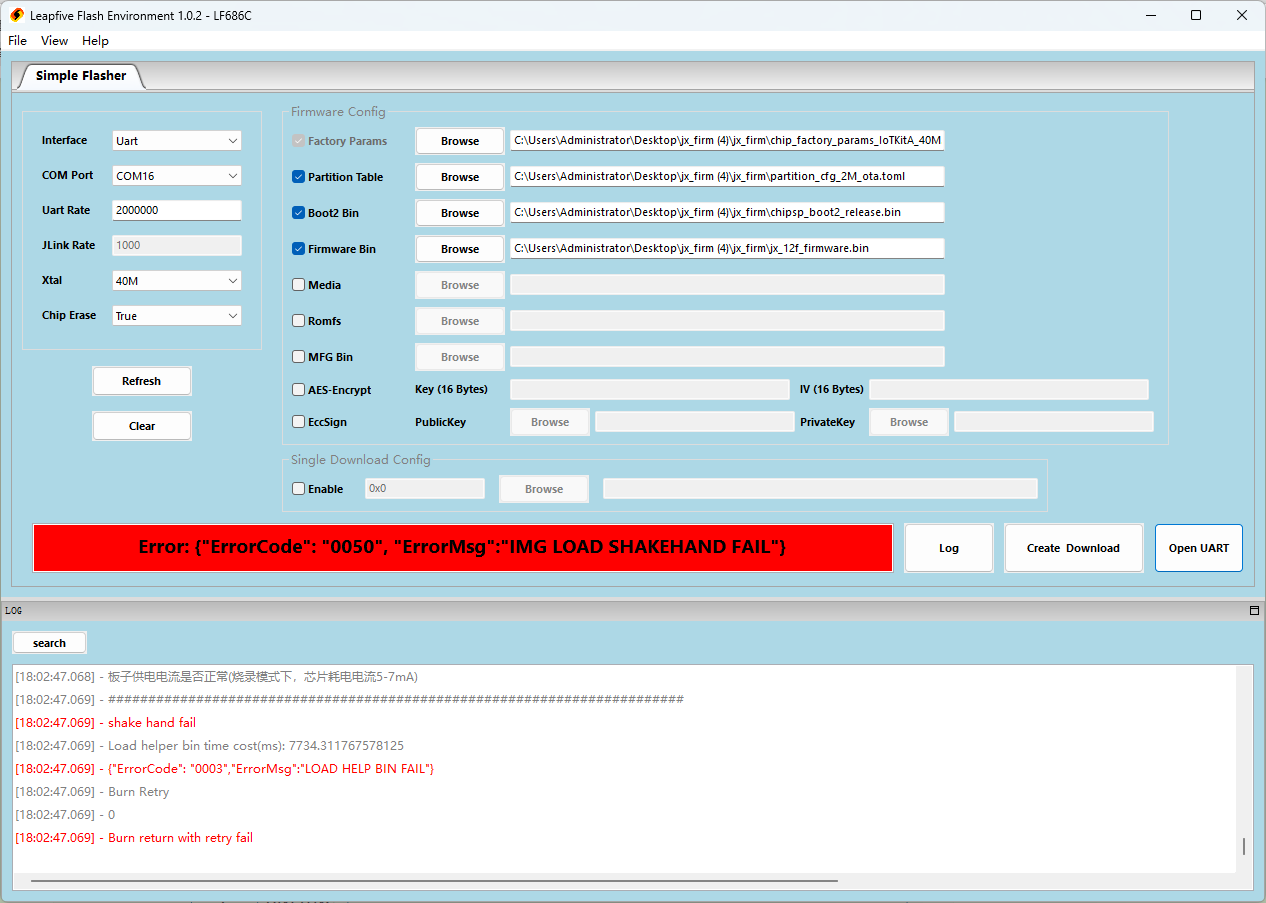The image size is (1266, 903).
Task: Tick the Single Download Enable checkbox
Action: tap(299, 489)
